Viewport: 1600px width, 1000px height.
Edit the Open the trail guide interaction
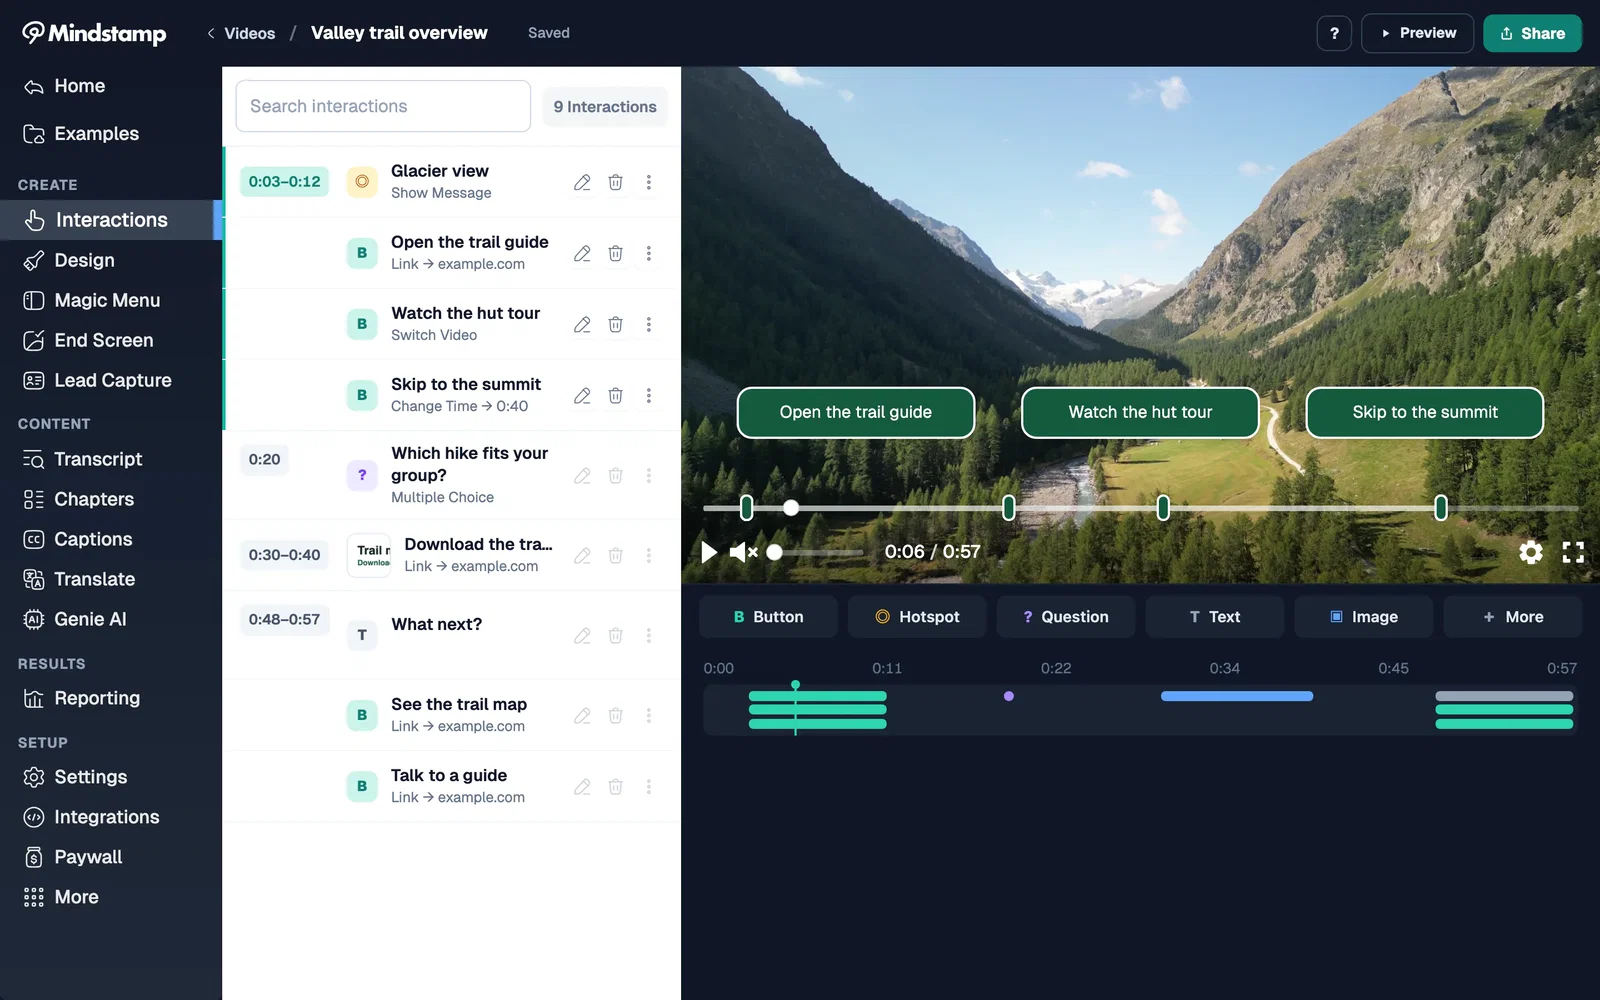coord(582,253)
